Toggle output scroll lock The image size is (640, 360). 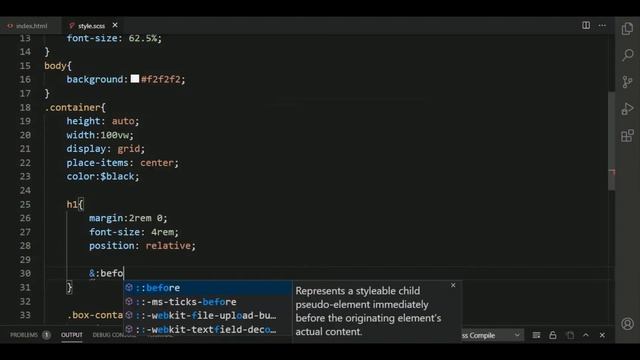tap(553, 336)
